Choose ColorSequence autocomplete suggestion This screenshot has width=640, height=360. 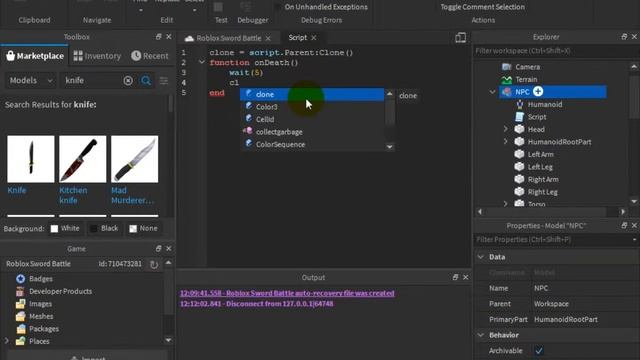coord(312,144)
